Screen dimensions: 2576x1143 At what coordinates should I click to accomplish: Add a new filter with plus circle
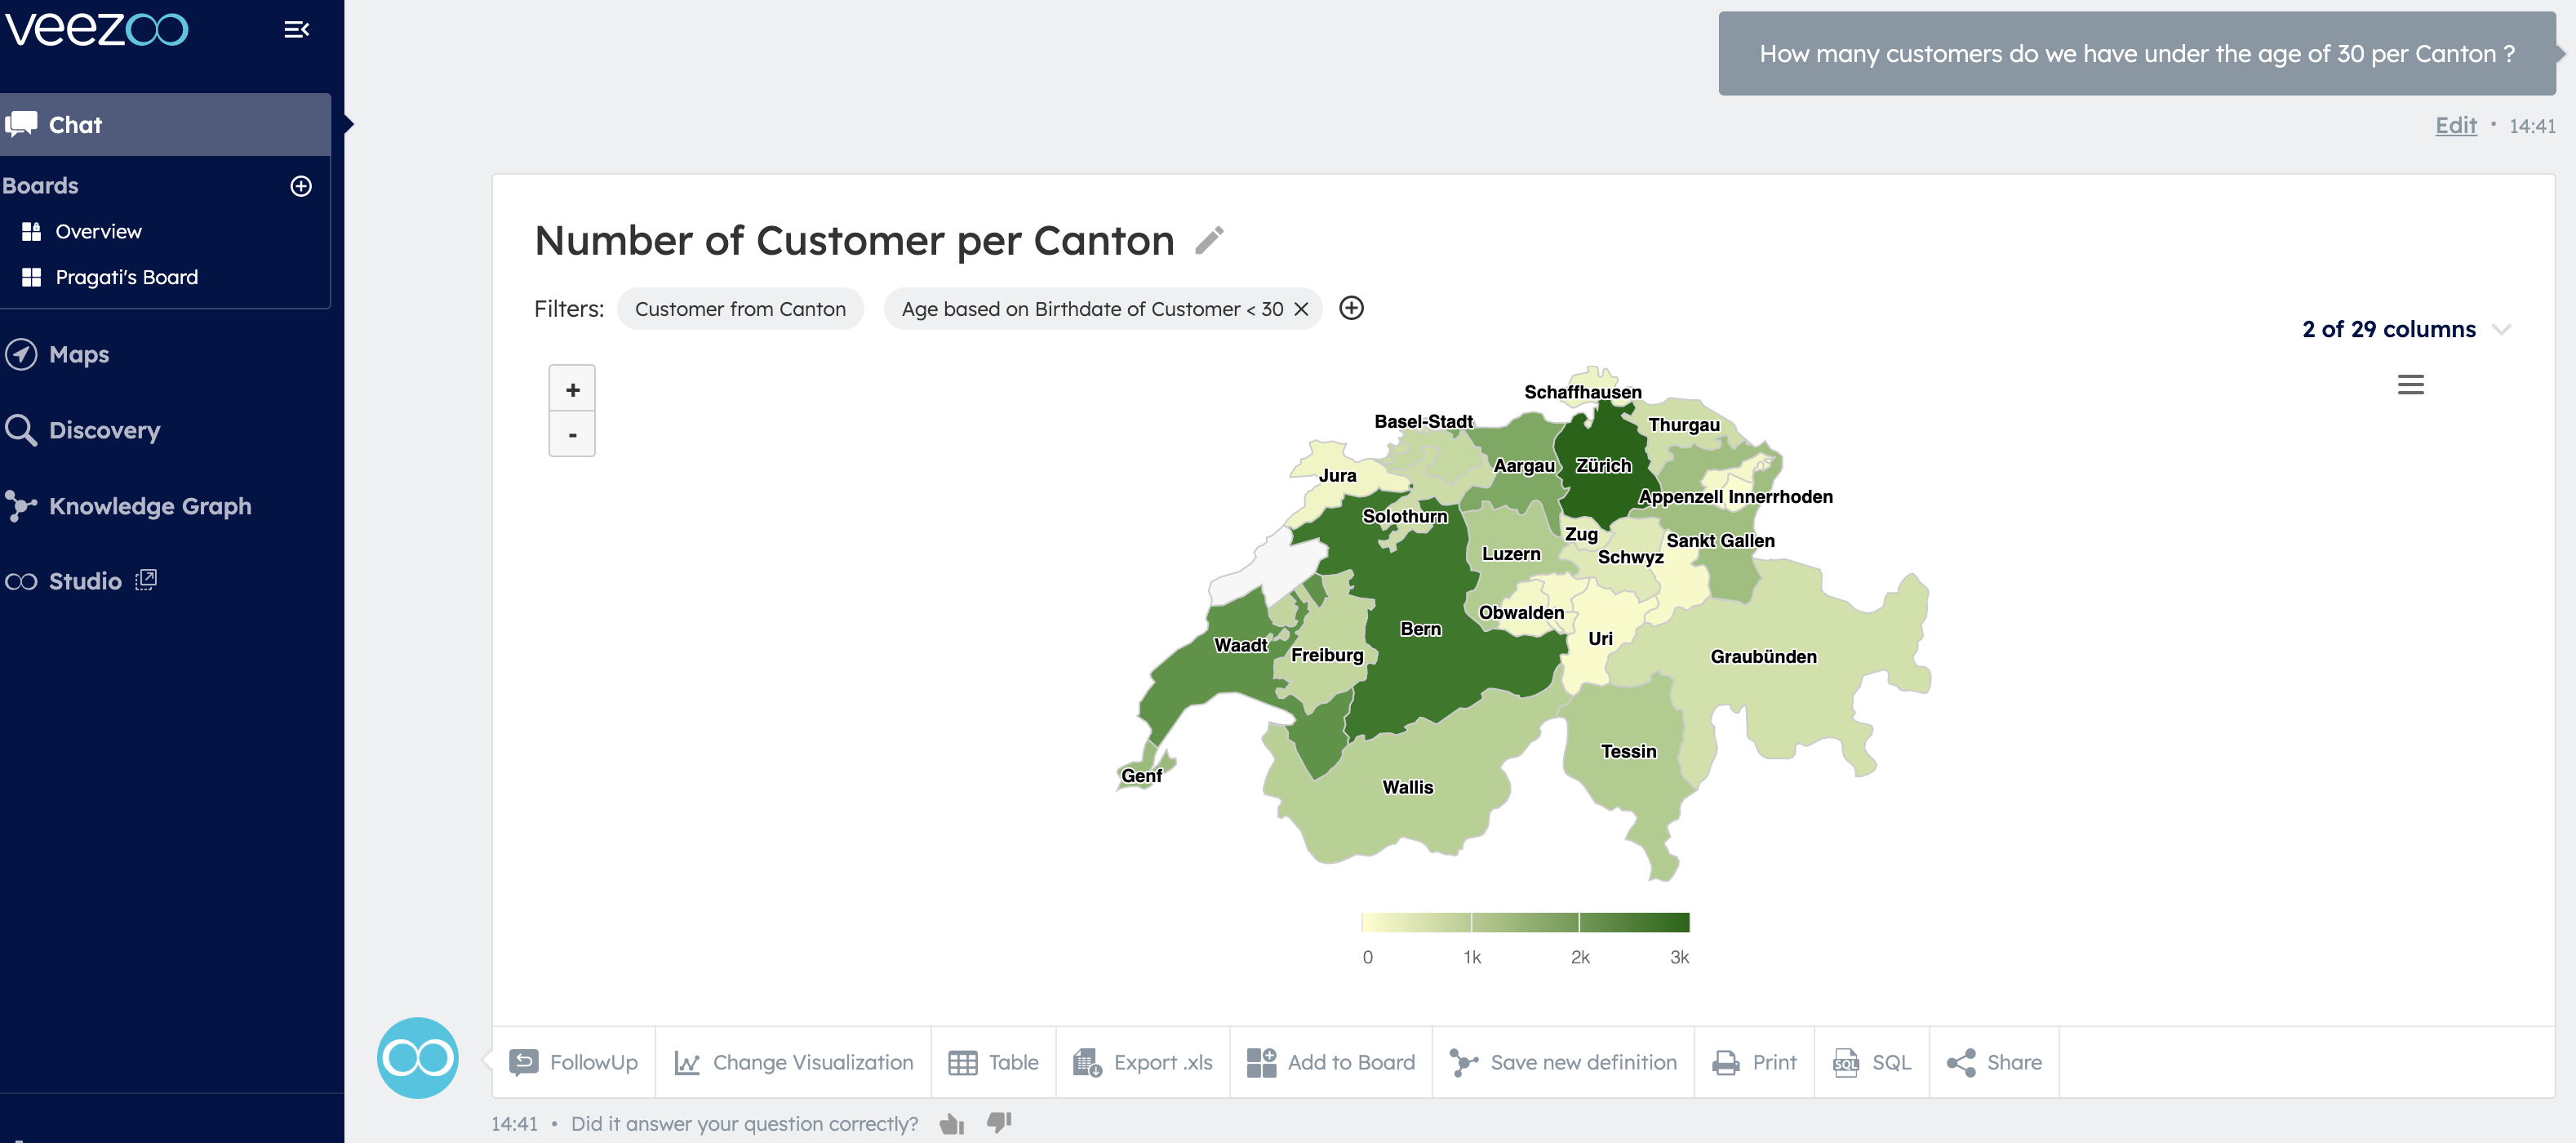coord(1351,308)
